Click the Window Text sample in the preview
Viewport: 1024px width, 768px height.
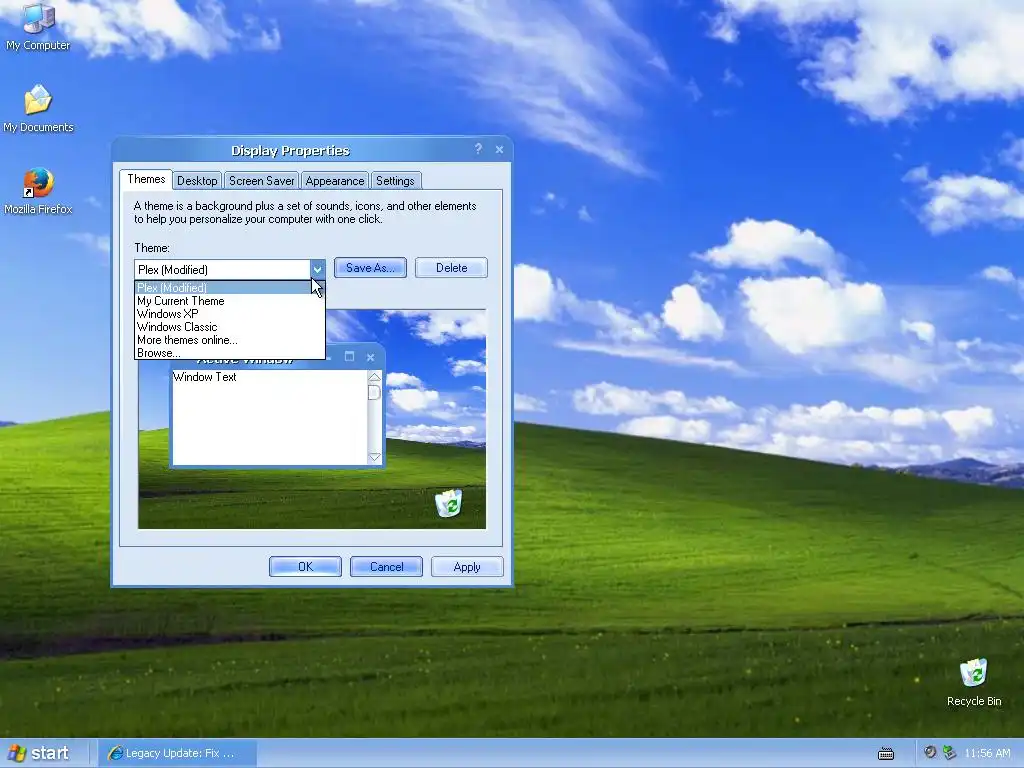[204, 377]
